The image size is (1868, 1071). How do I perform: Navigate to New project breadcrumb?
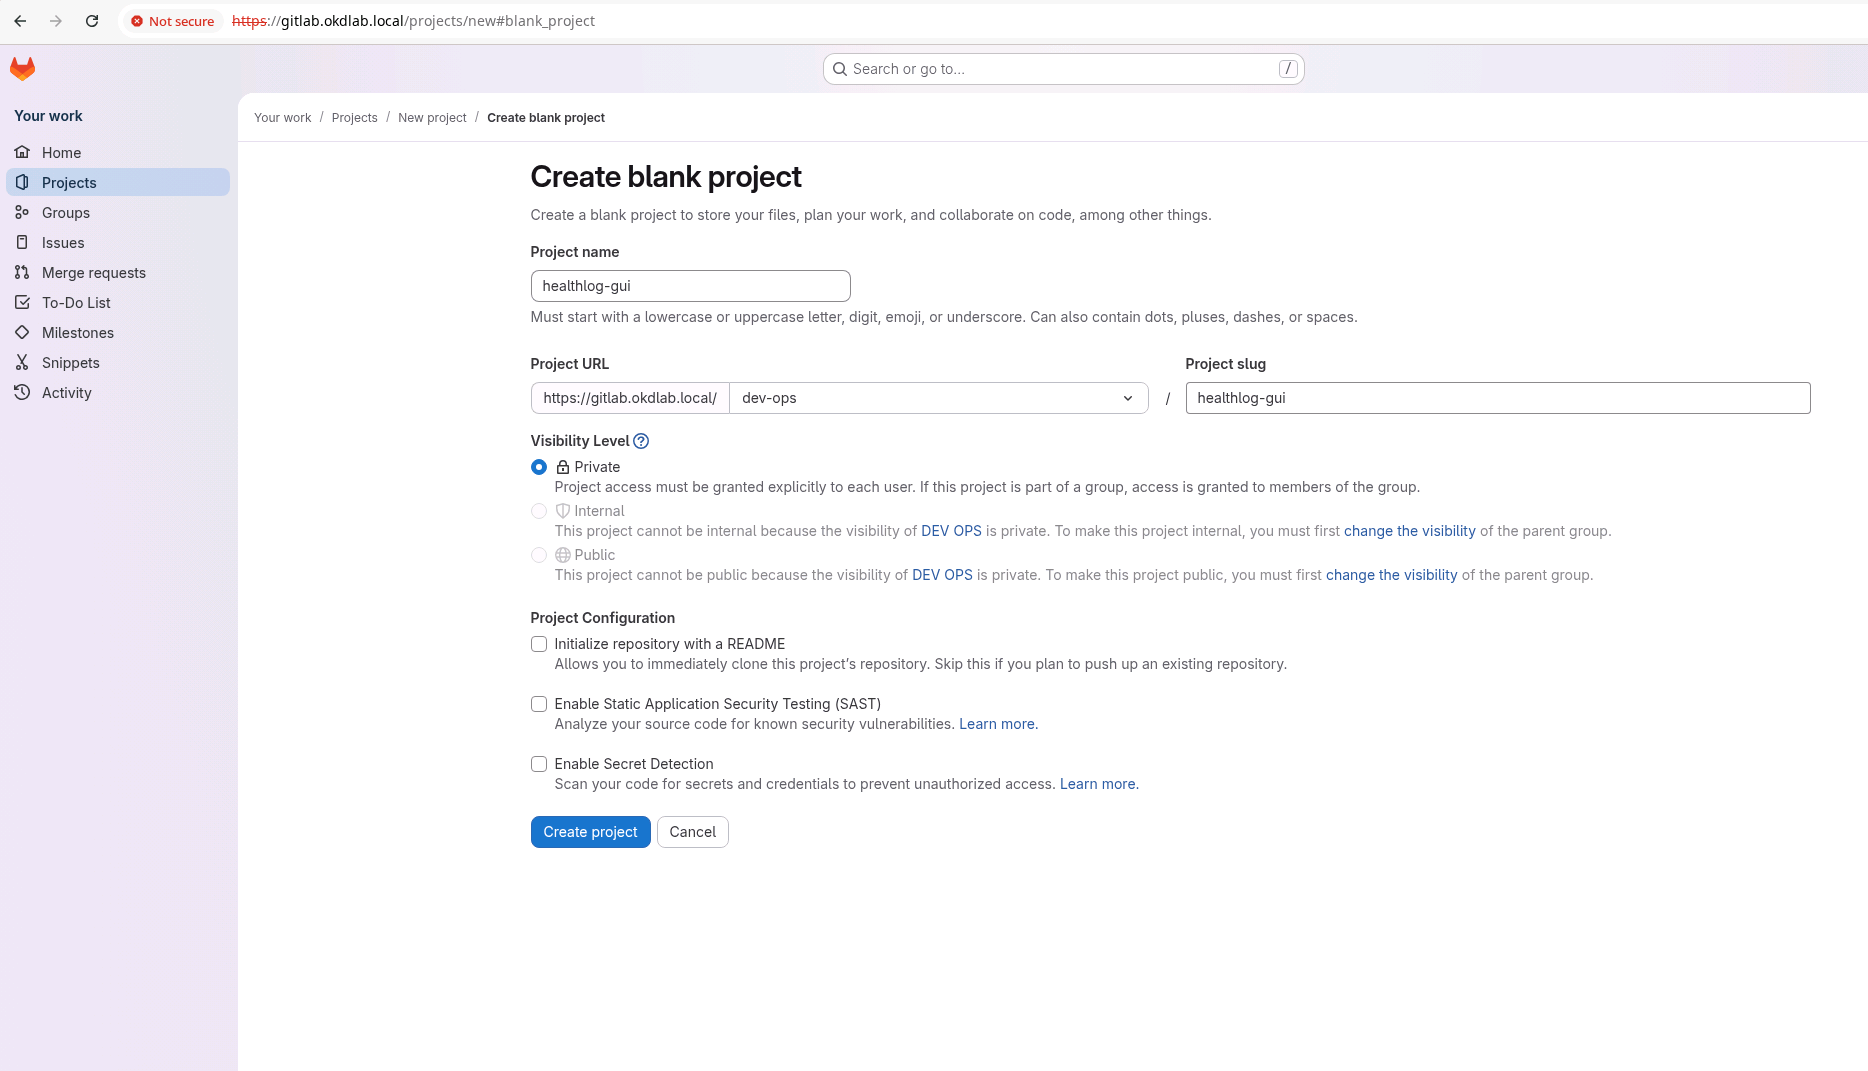[432, 118]
